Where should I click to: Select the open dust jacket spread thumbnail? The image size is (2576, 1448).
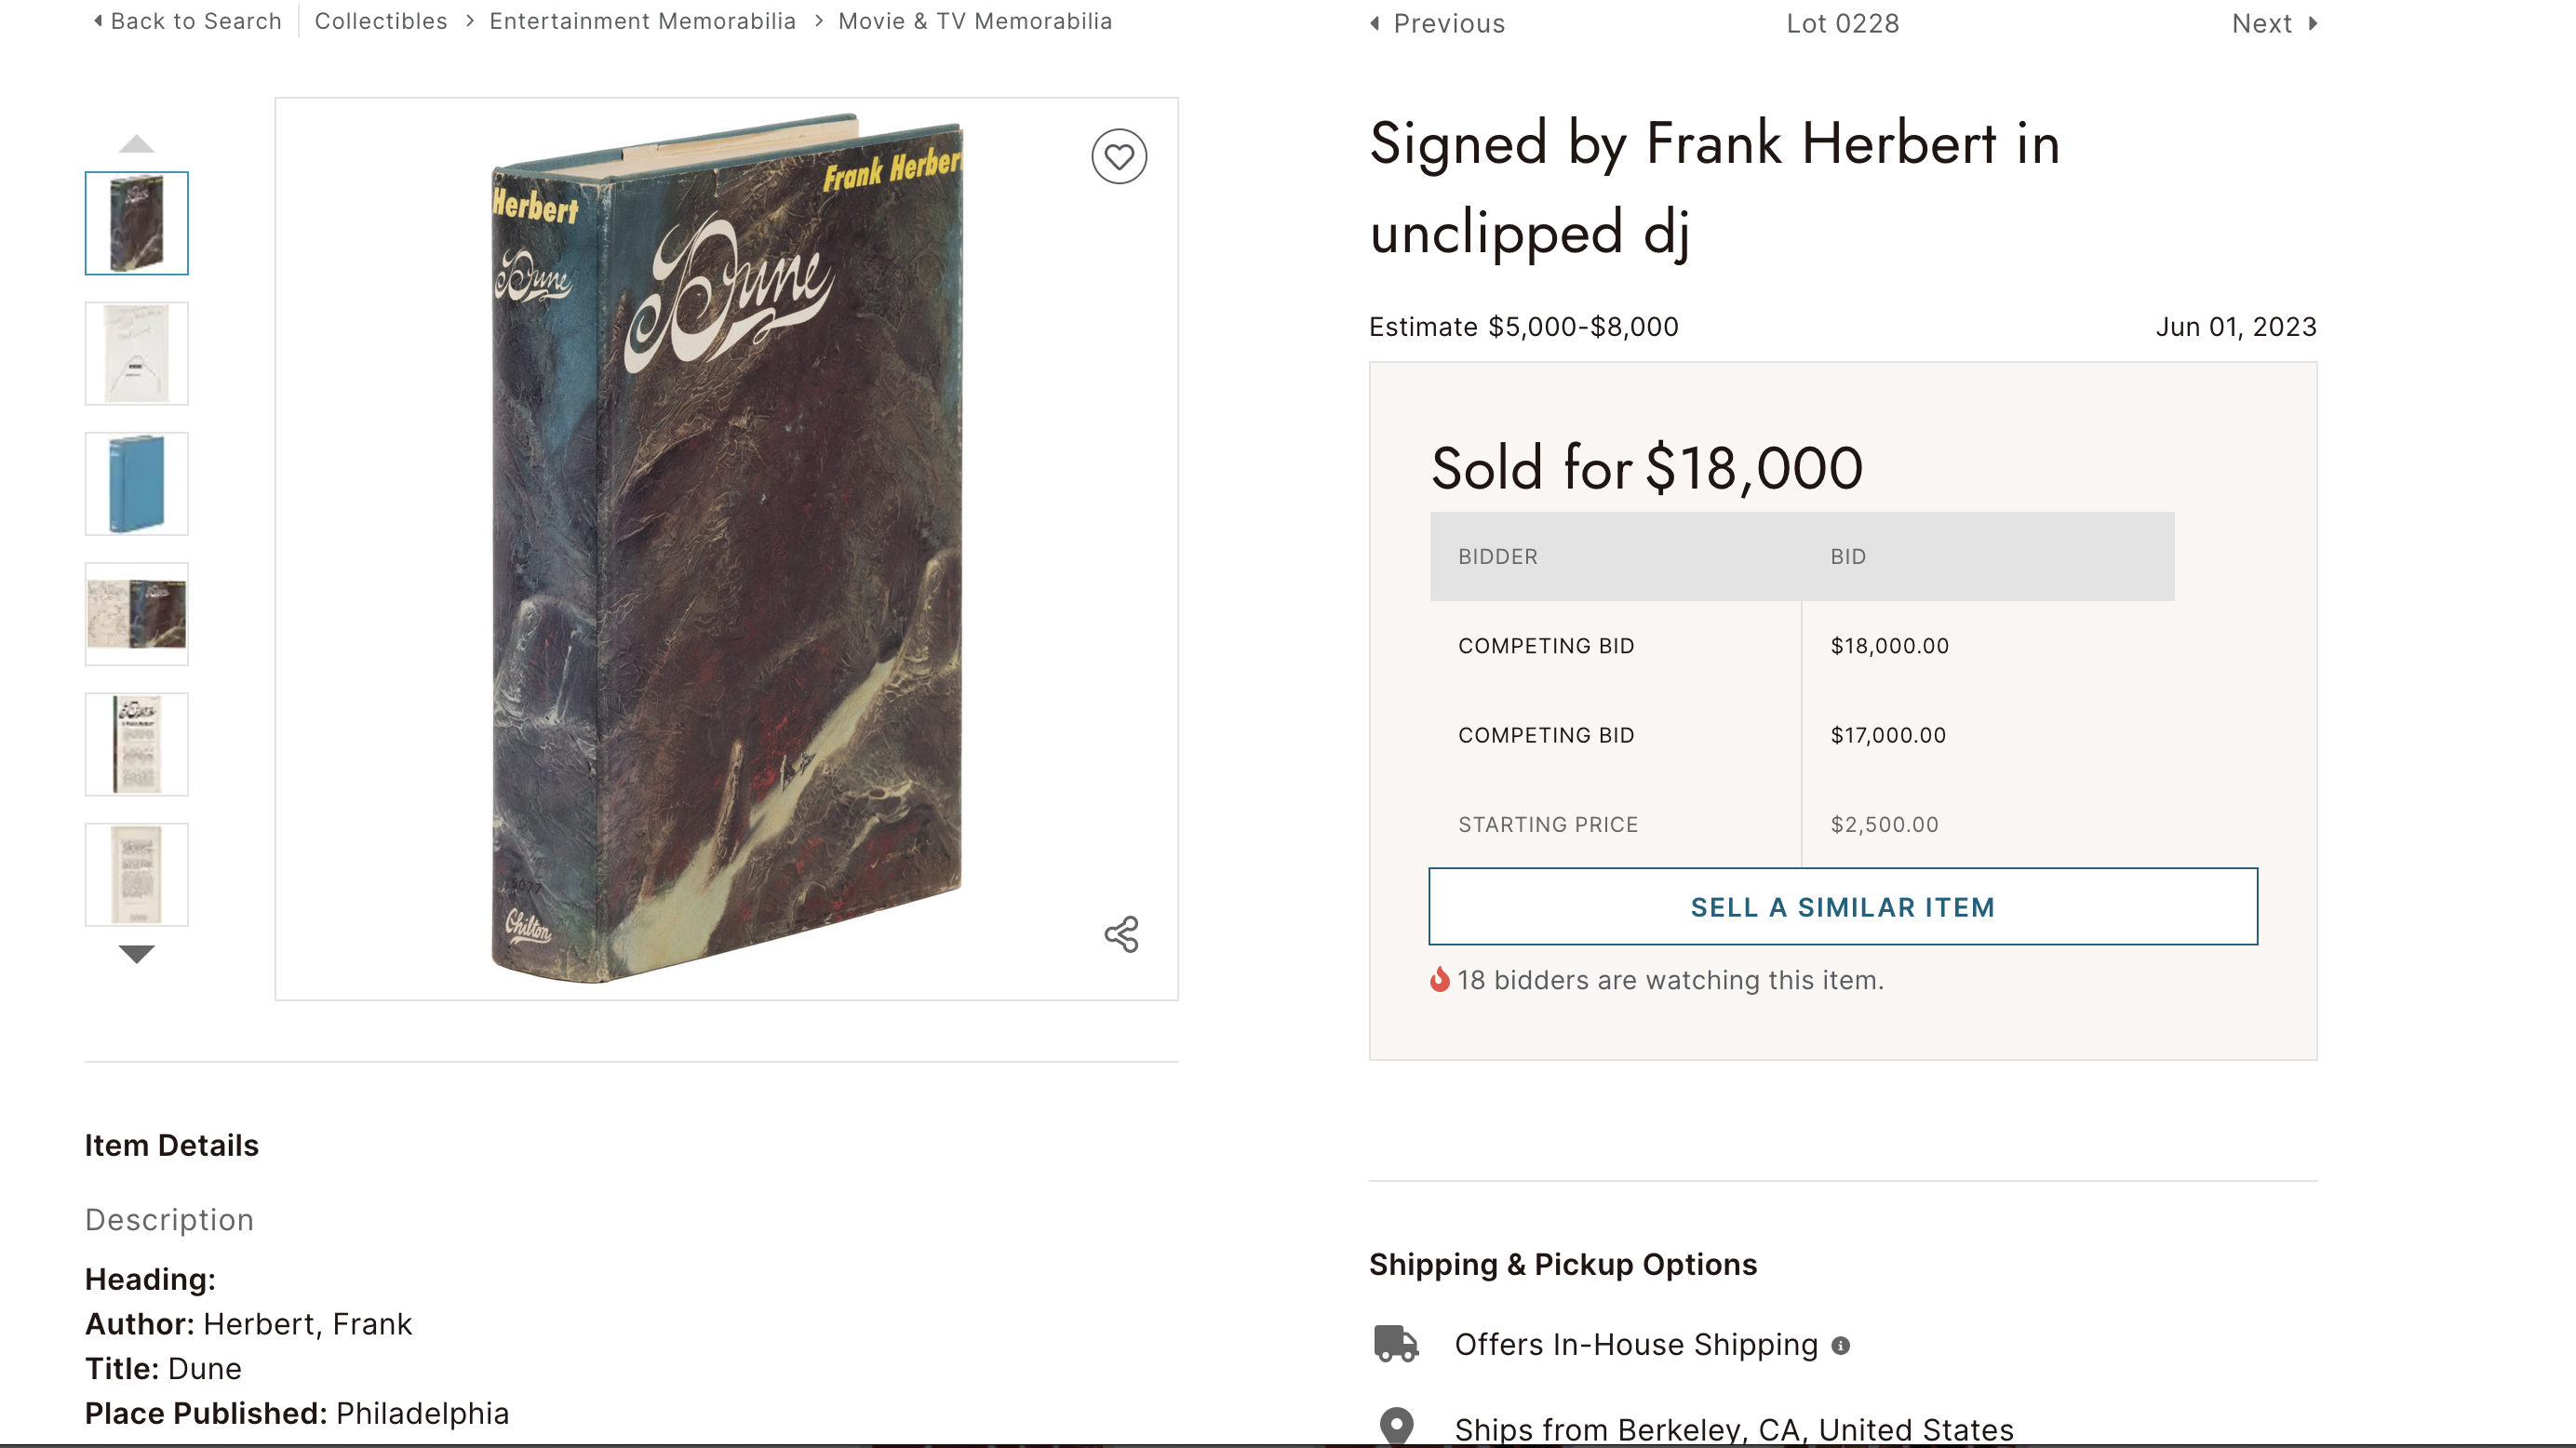click(x=137, y=614)
